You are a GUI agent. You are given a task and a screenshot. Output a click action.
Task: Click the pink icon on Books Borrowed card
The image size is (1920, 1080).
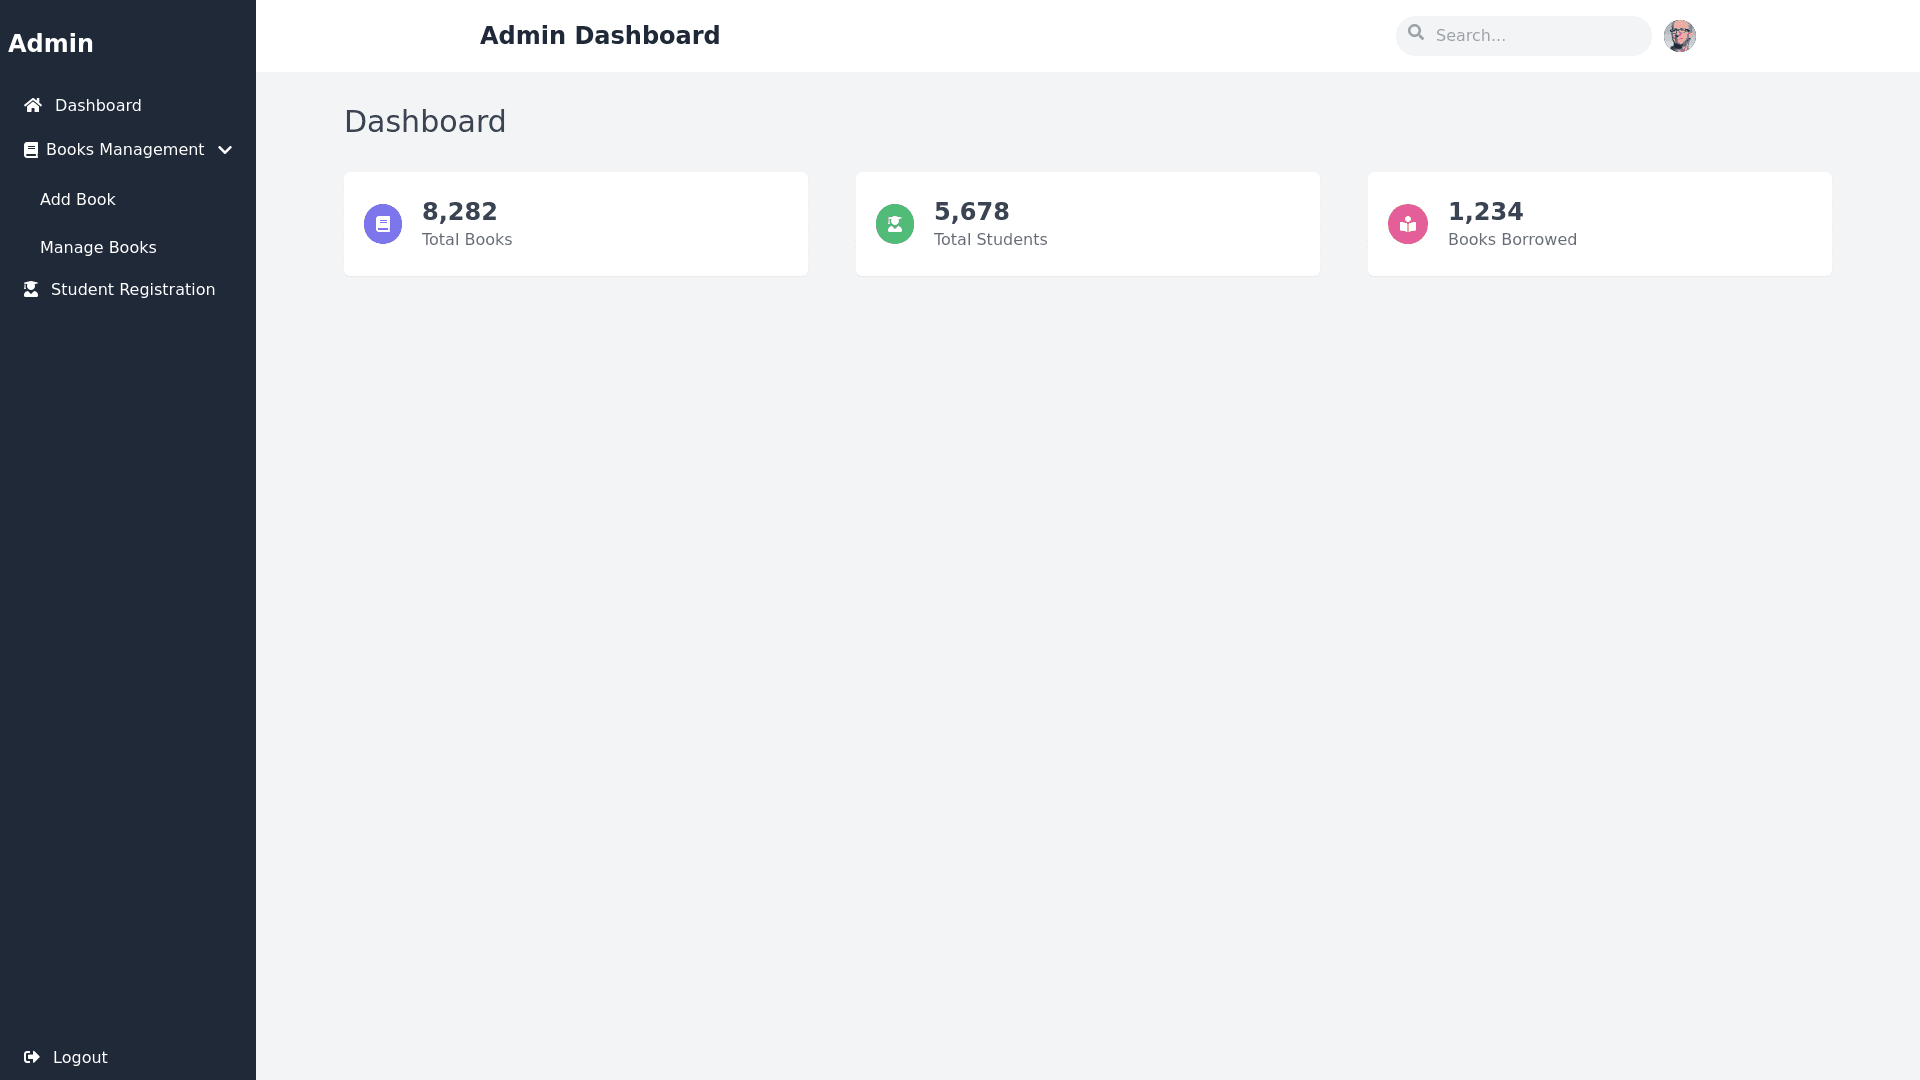tap(1408, 223)
